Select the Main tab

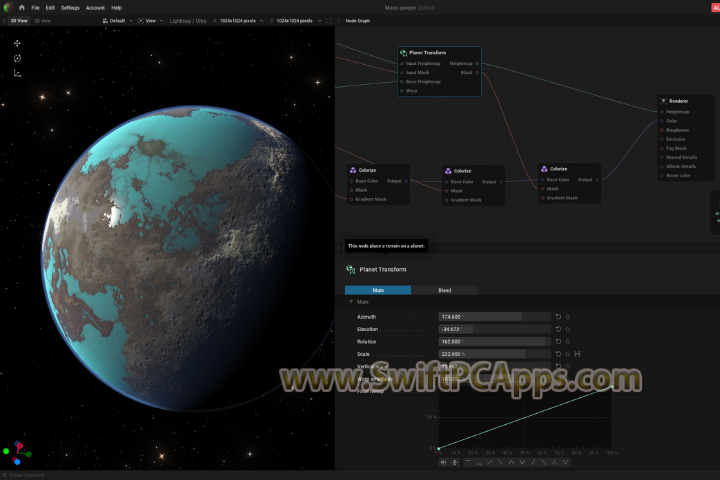click(378, 290)
